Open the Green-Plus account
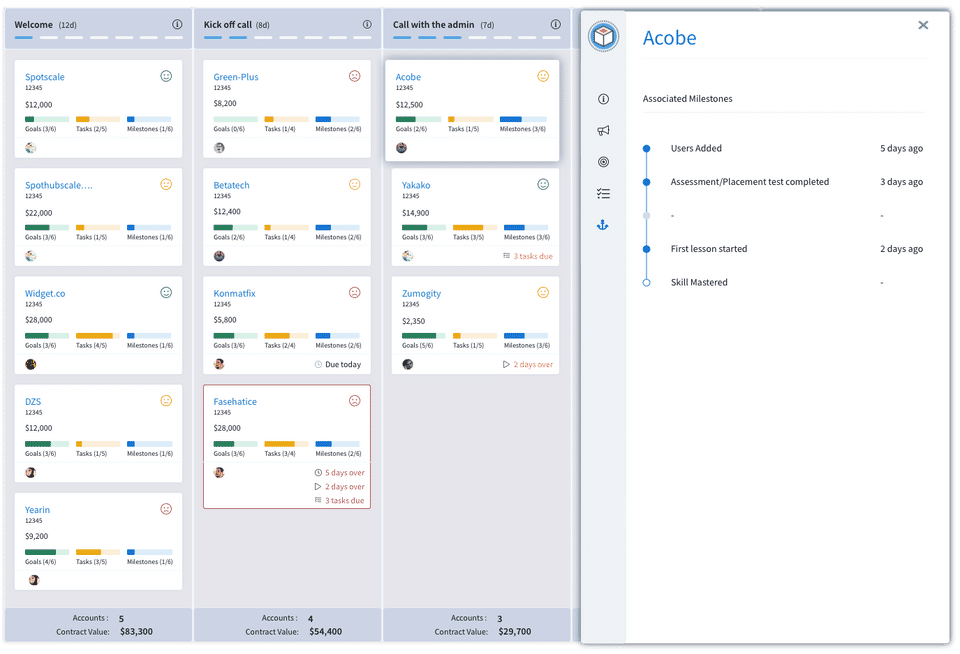 tap(236, 77)
